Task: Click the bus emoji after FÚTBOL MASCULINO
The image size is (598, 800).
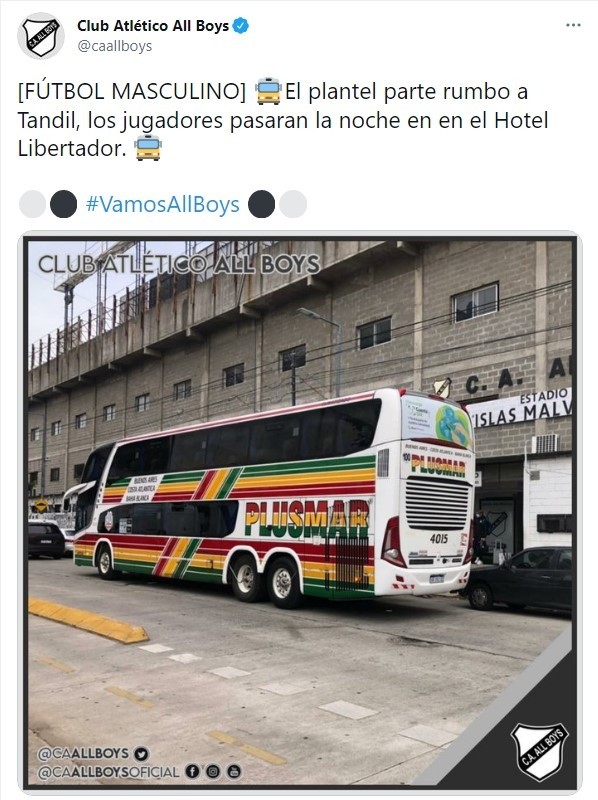Action: 268,91
